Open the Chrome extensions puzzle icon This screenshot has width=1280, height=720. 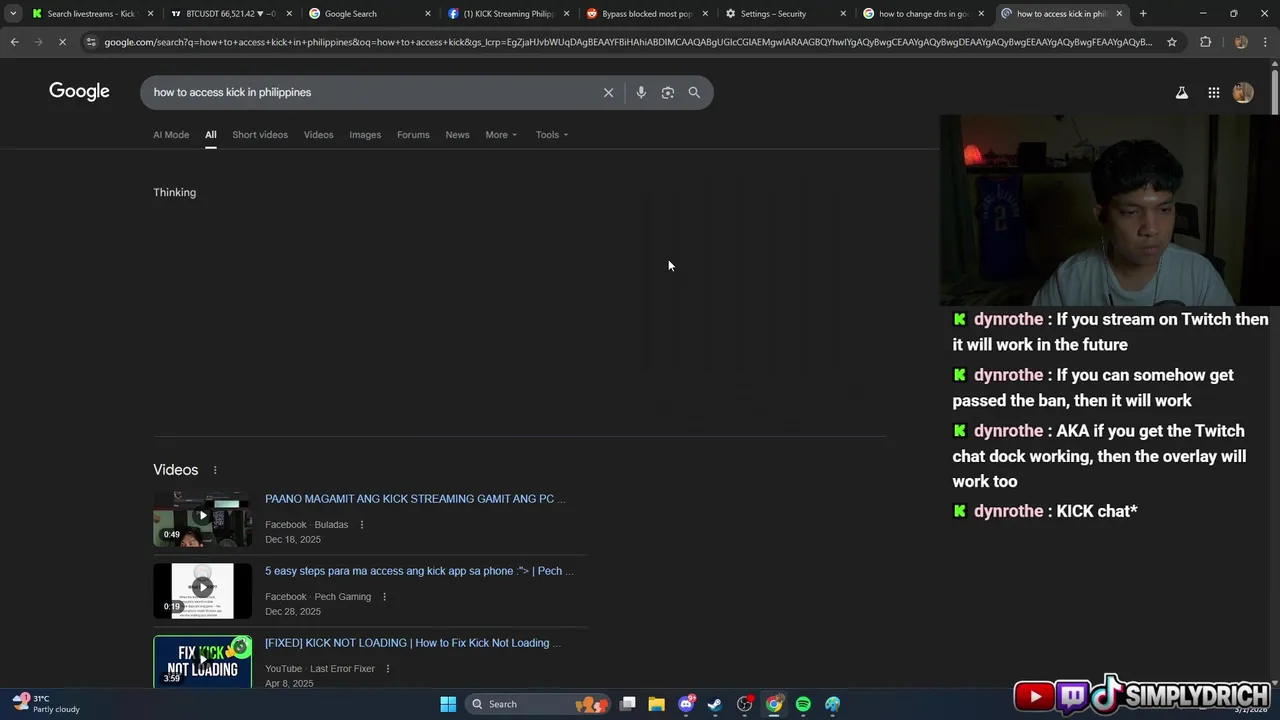tap(1205, 42)
